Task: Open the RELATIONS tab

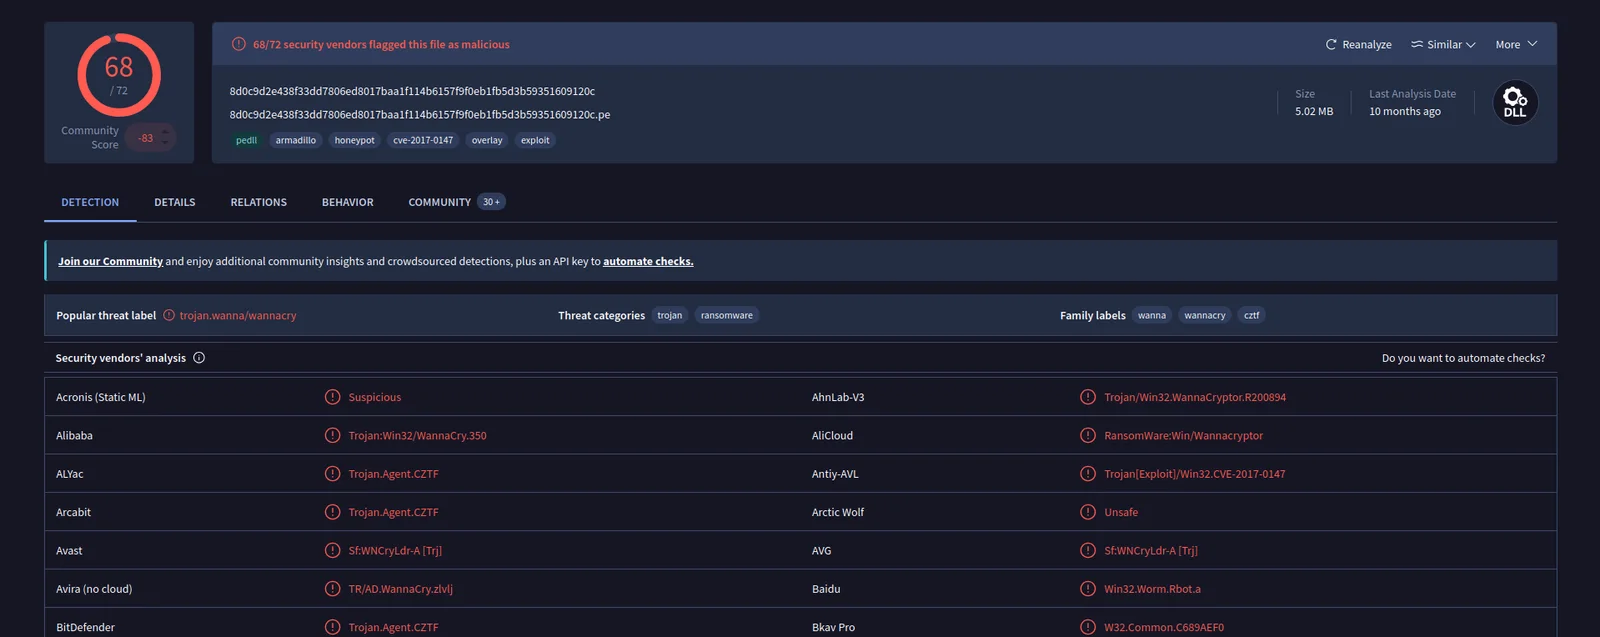Action: [259, 202]
